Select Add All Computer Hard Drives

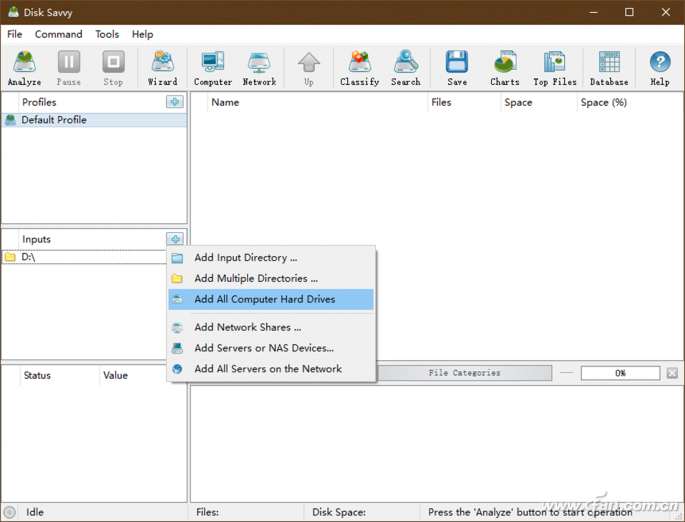[271, 299]
